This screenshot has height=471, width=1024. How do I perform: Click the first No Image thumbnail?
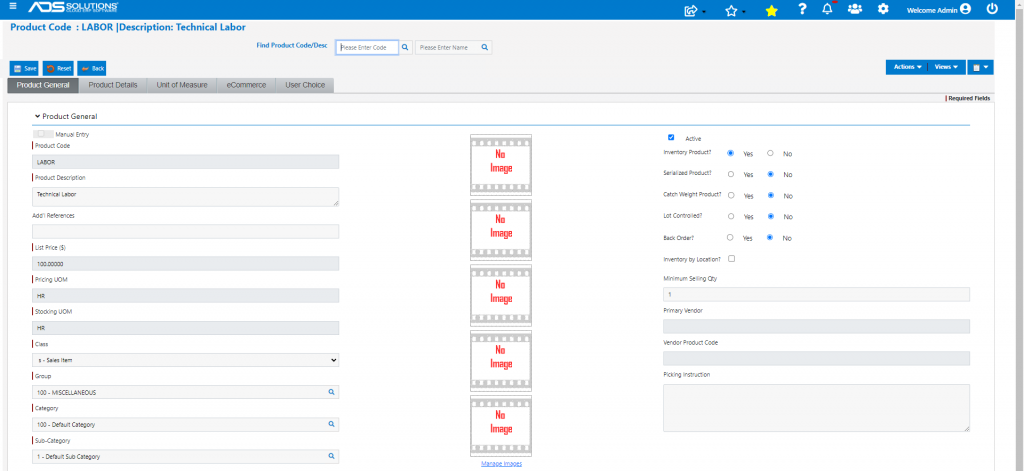tap(501, 165)
